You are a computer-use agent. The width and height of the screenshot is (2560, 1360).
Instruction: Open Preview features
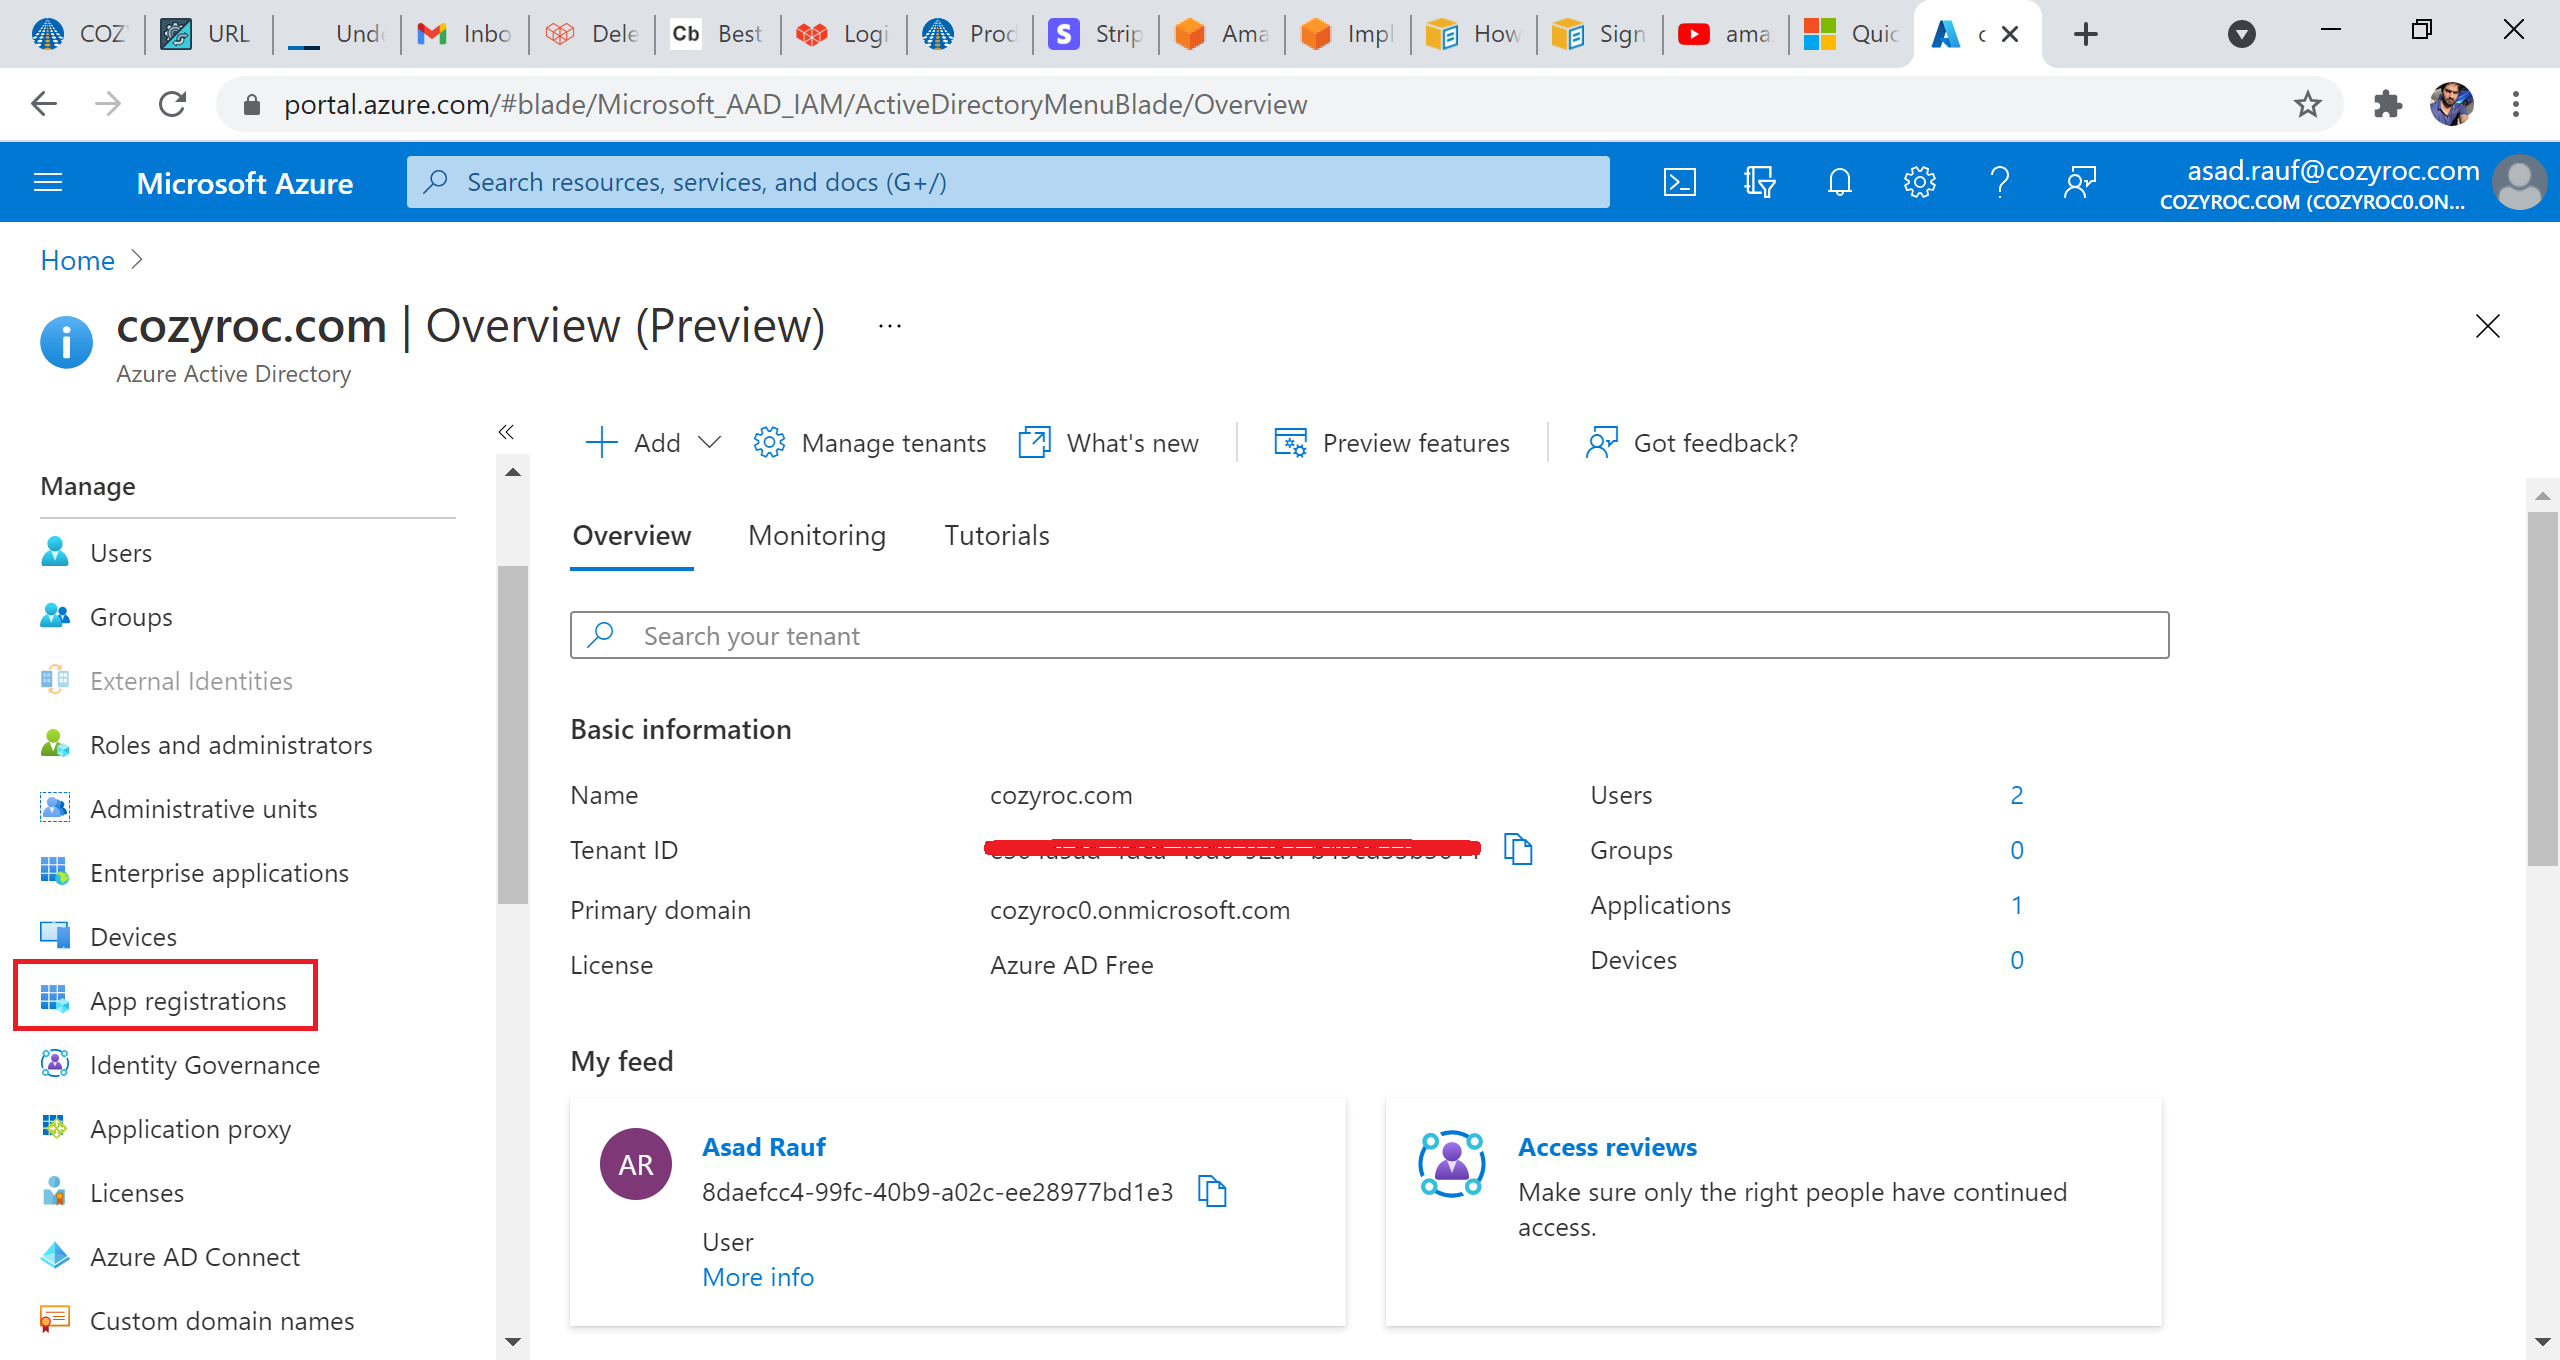click(1392, 442)
